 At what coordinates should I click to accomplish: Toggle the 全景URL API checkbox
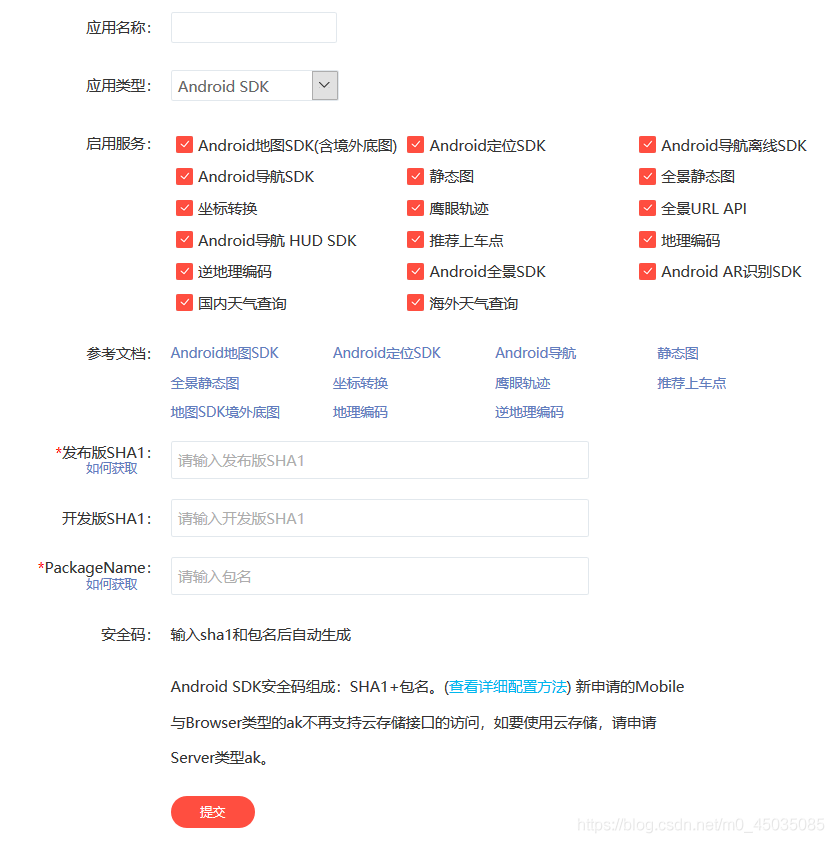click(647, 208)
